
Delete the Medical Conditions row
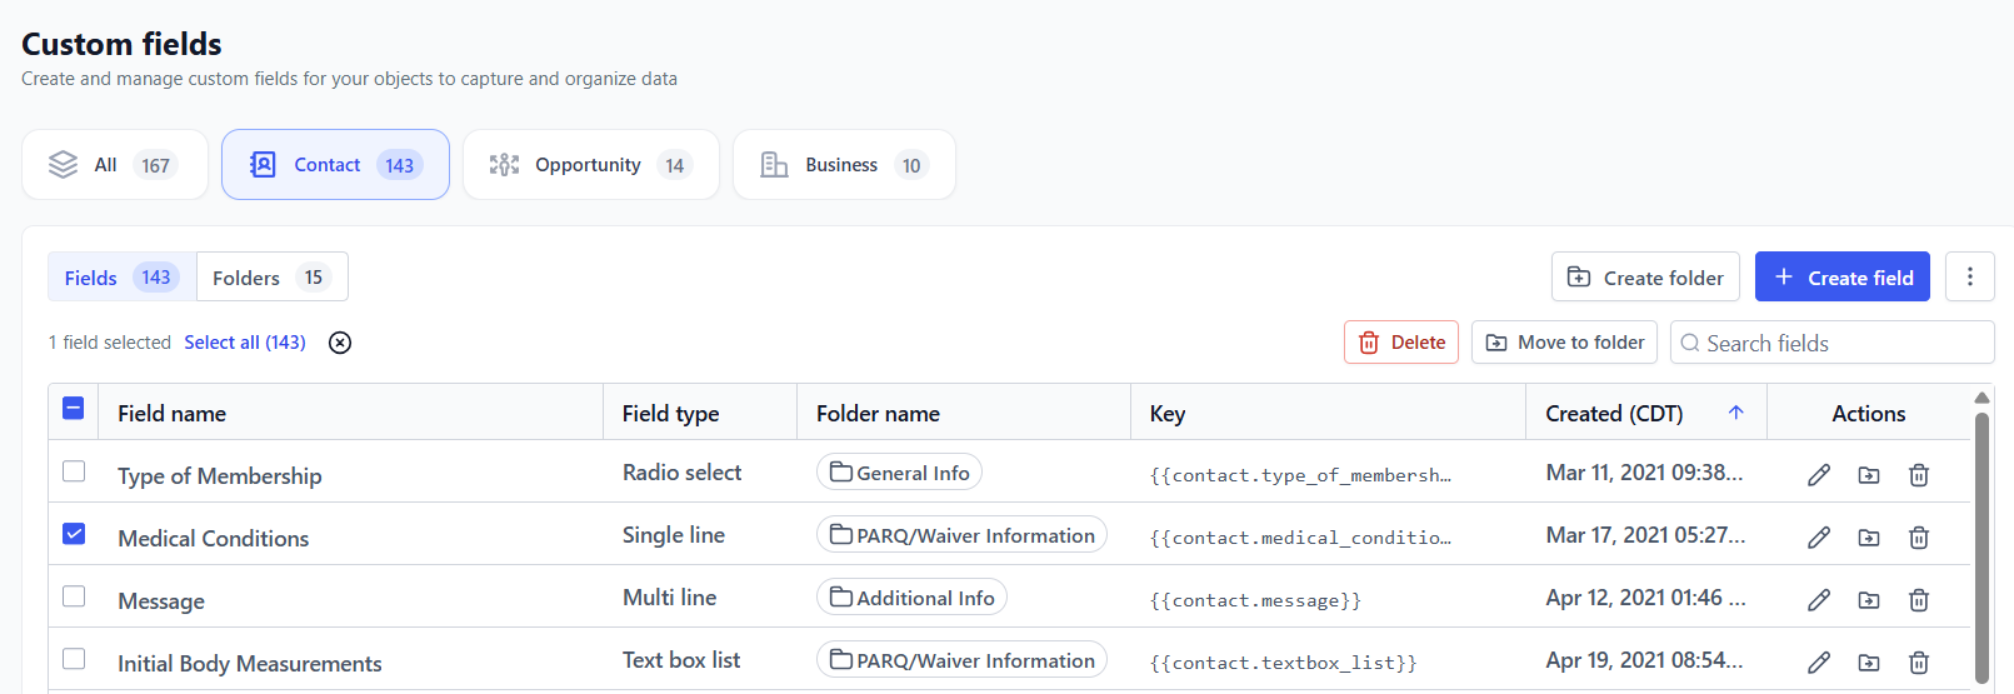click(x=1919, y=538)
